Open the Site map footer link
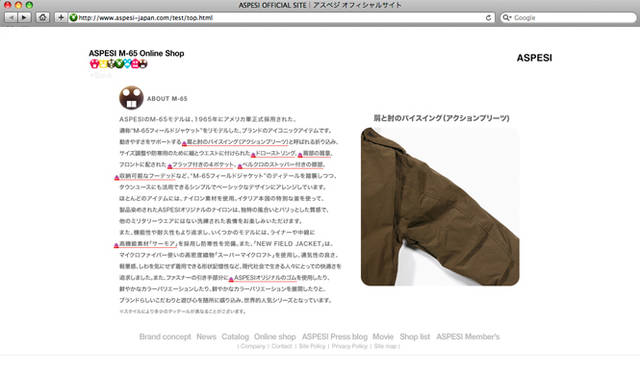Viewport: 640px width, 373px height. pos(385,346)
